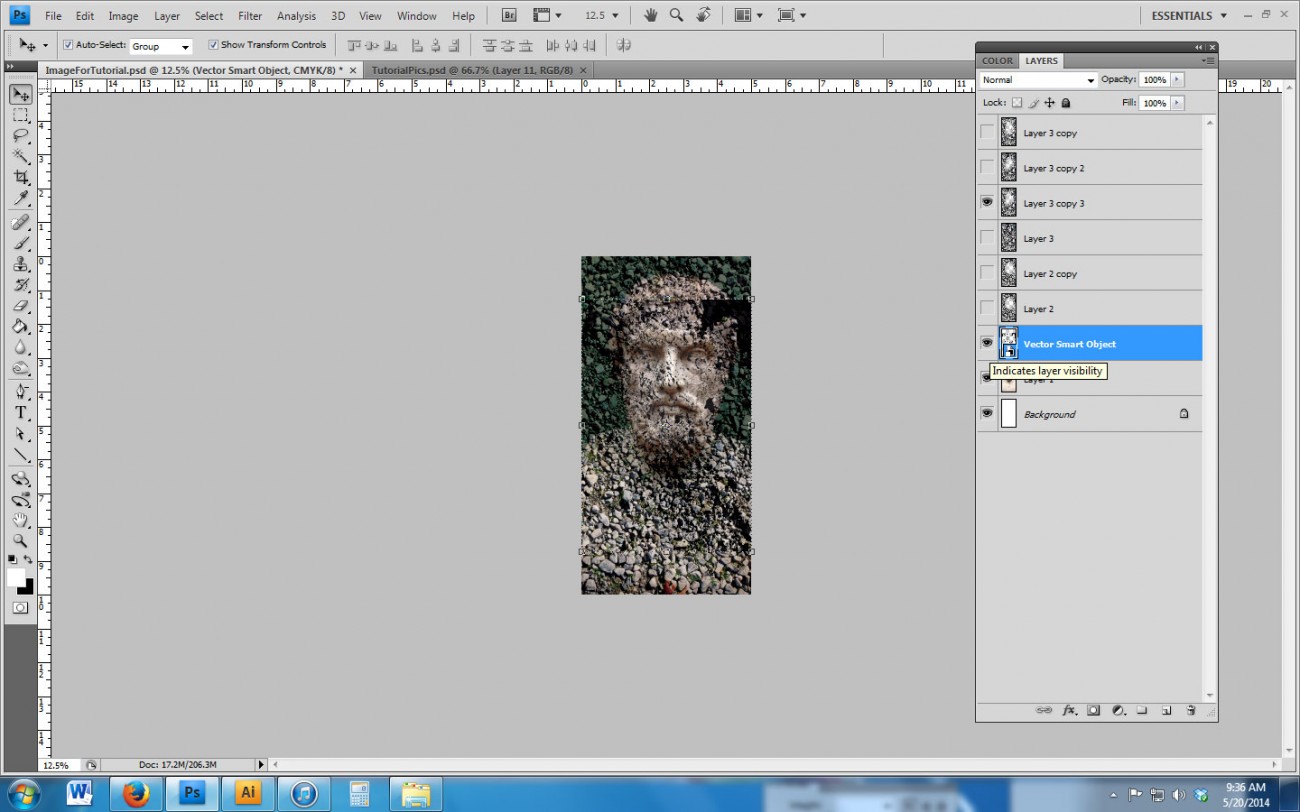Open the Auto-Select scope dropdown

tap(160, 45)
